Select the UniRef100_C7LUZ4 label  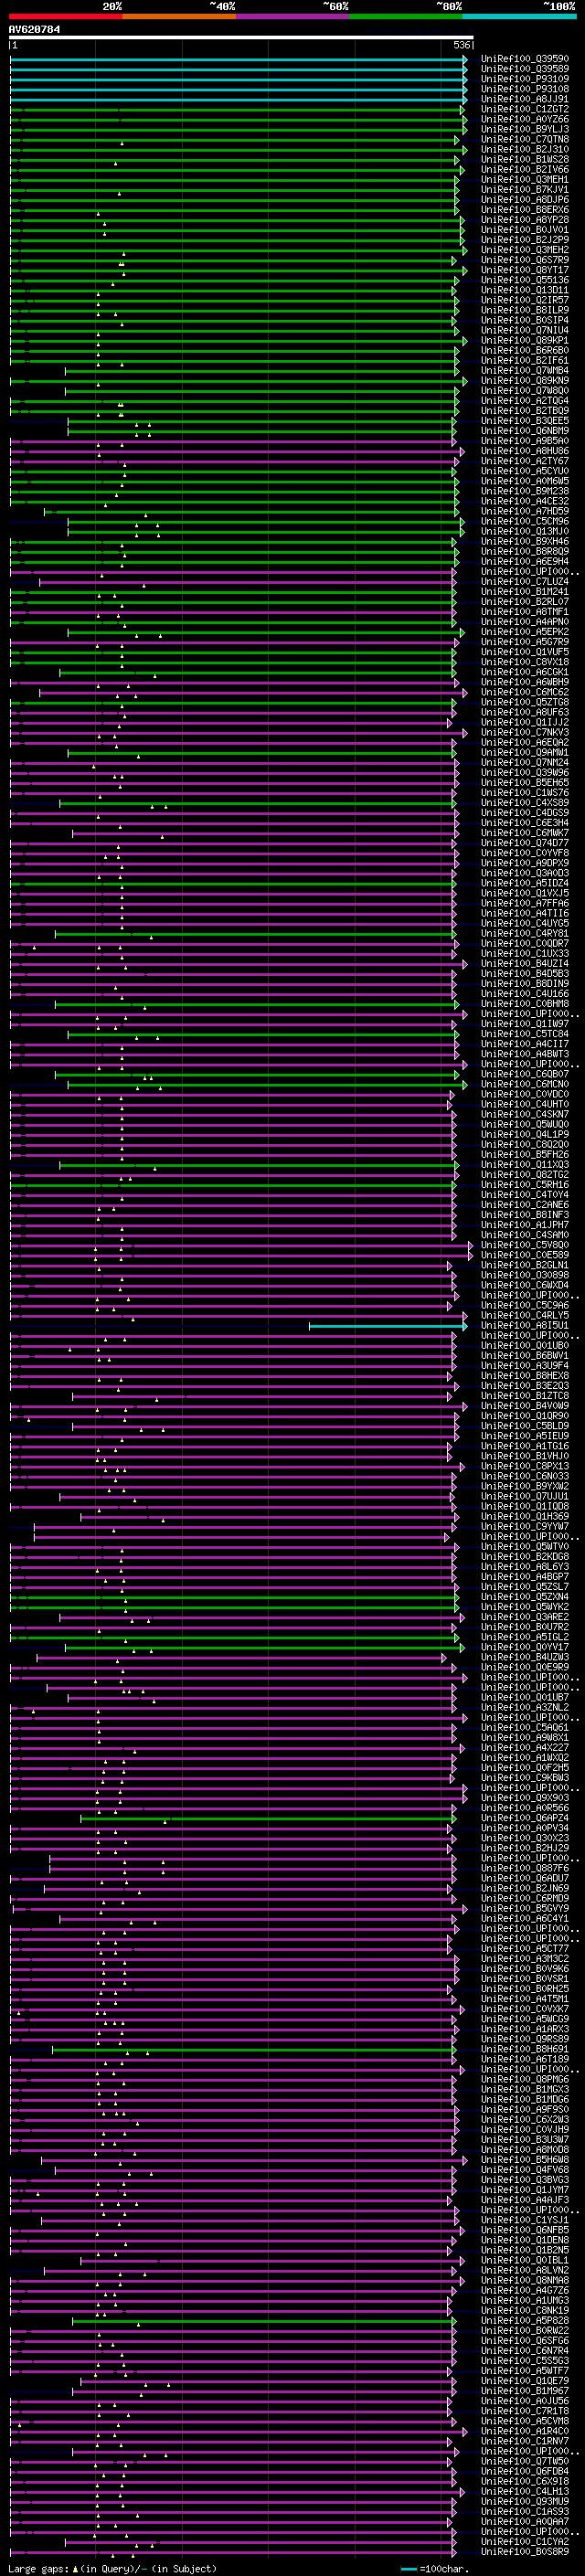pyautogui.click(x=524, y=582)
